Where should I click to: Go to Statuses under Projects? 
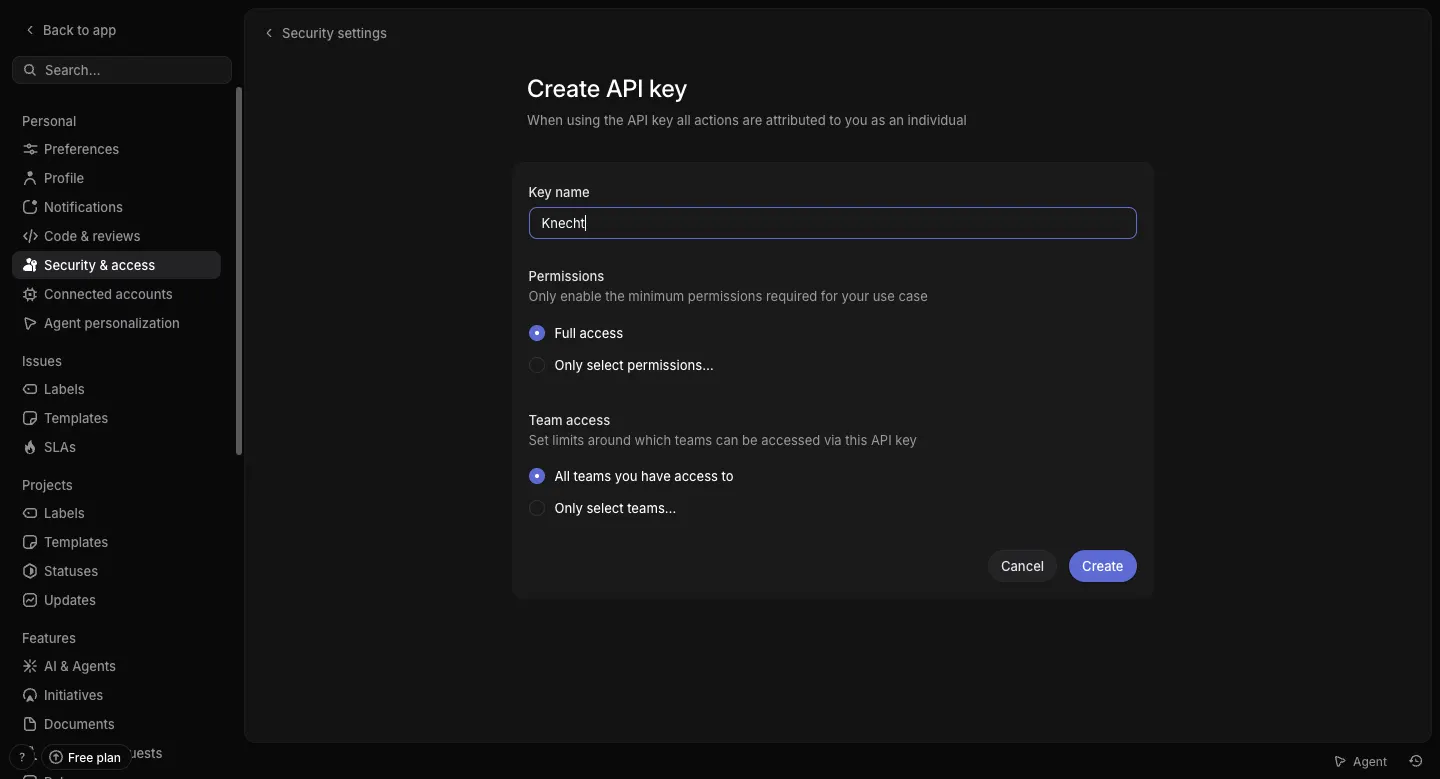coord(116,571)
